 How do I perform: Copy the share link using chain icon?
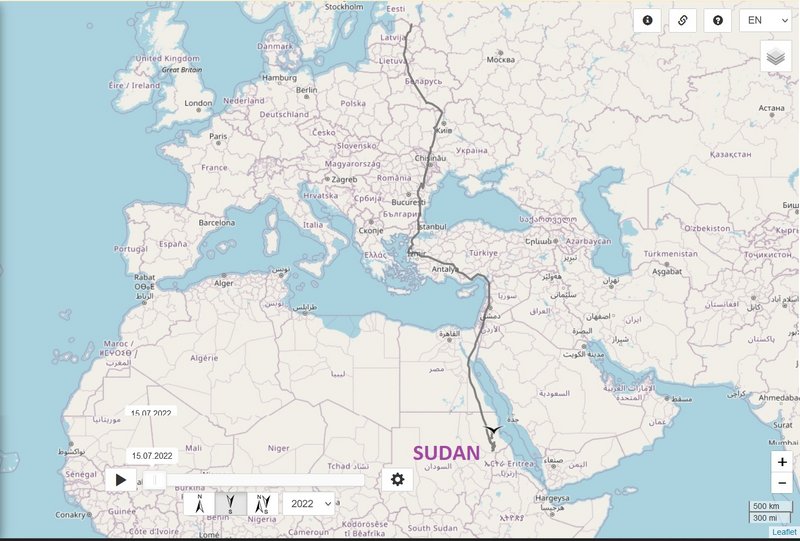pos(683,20)
